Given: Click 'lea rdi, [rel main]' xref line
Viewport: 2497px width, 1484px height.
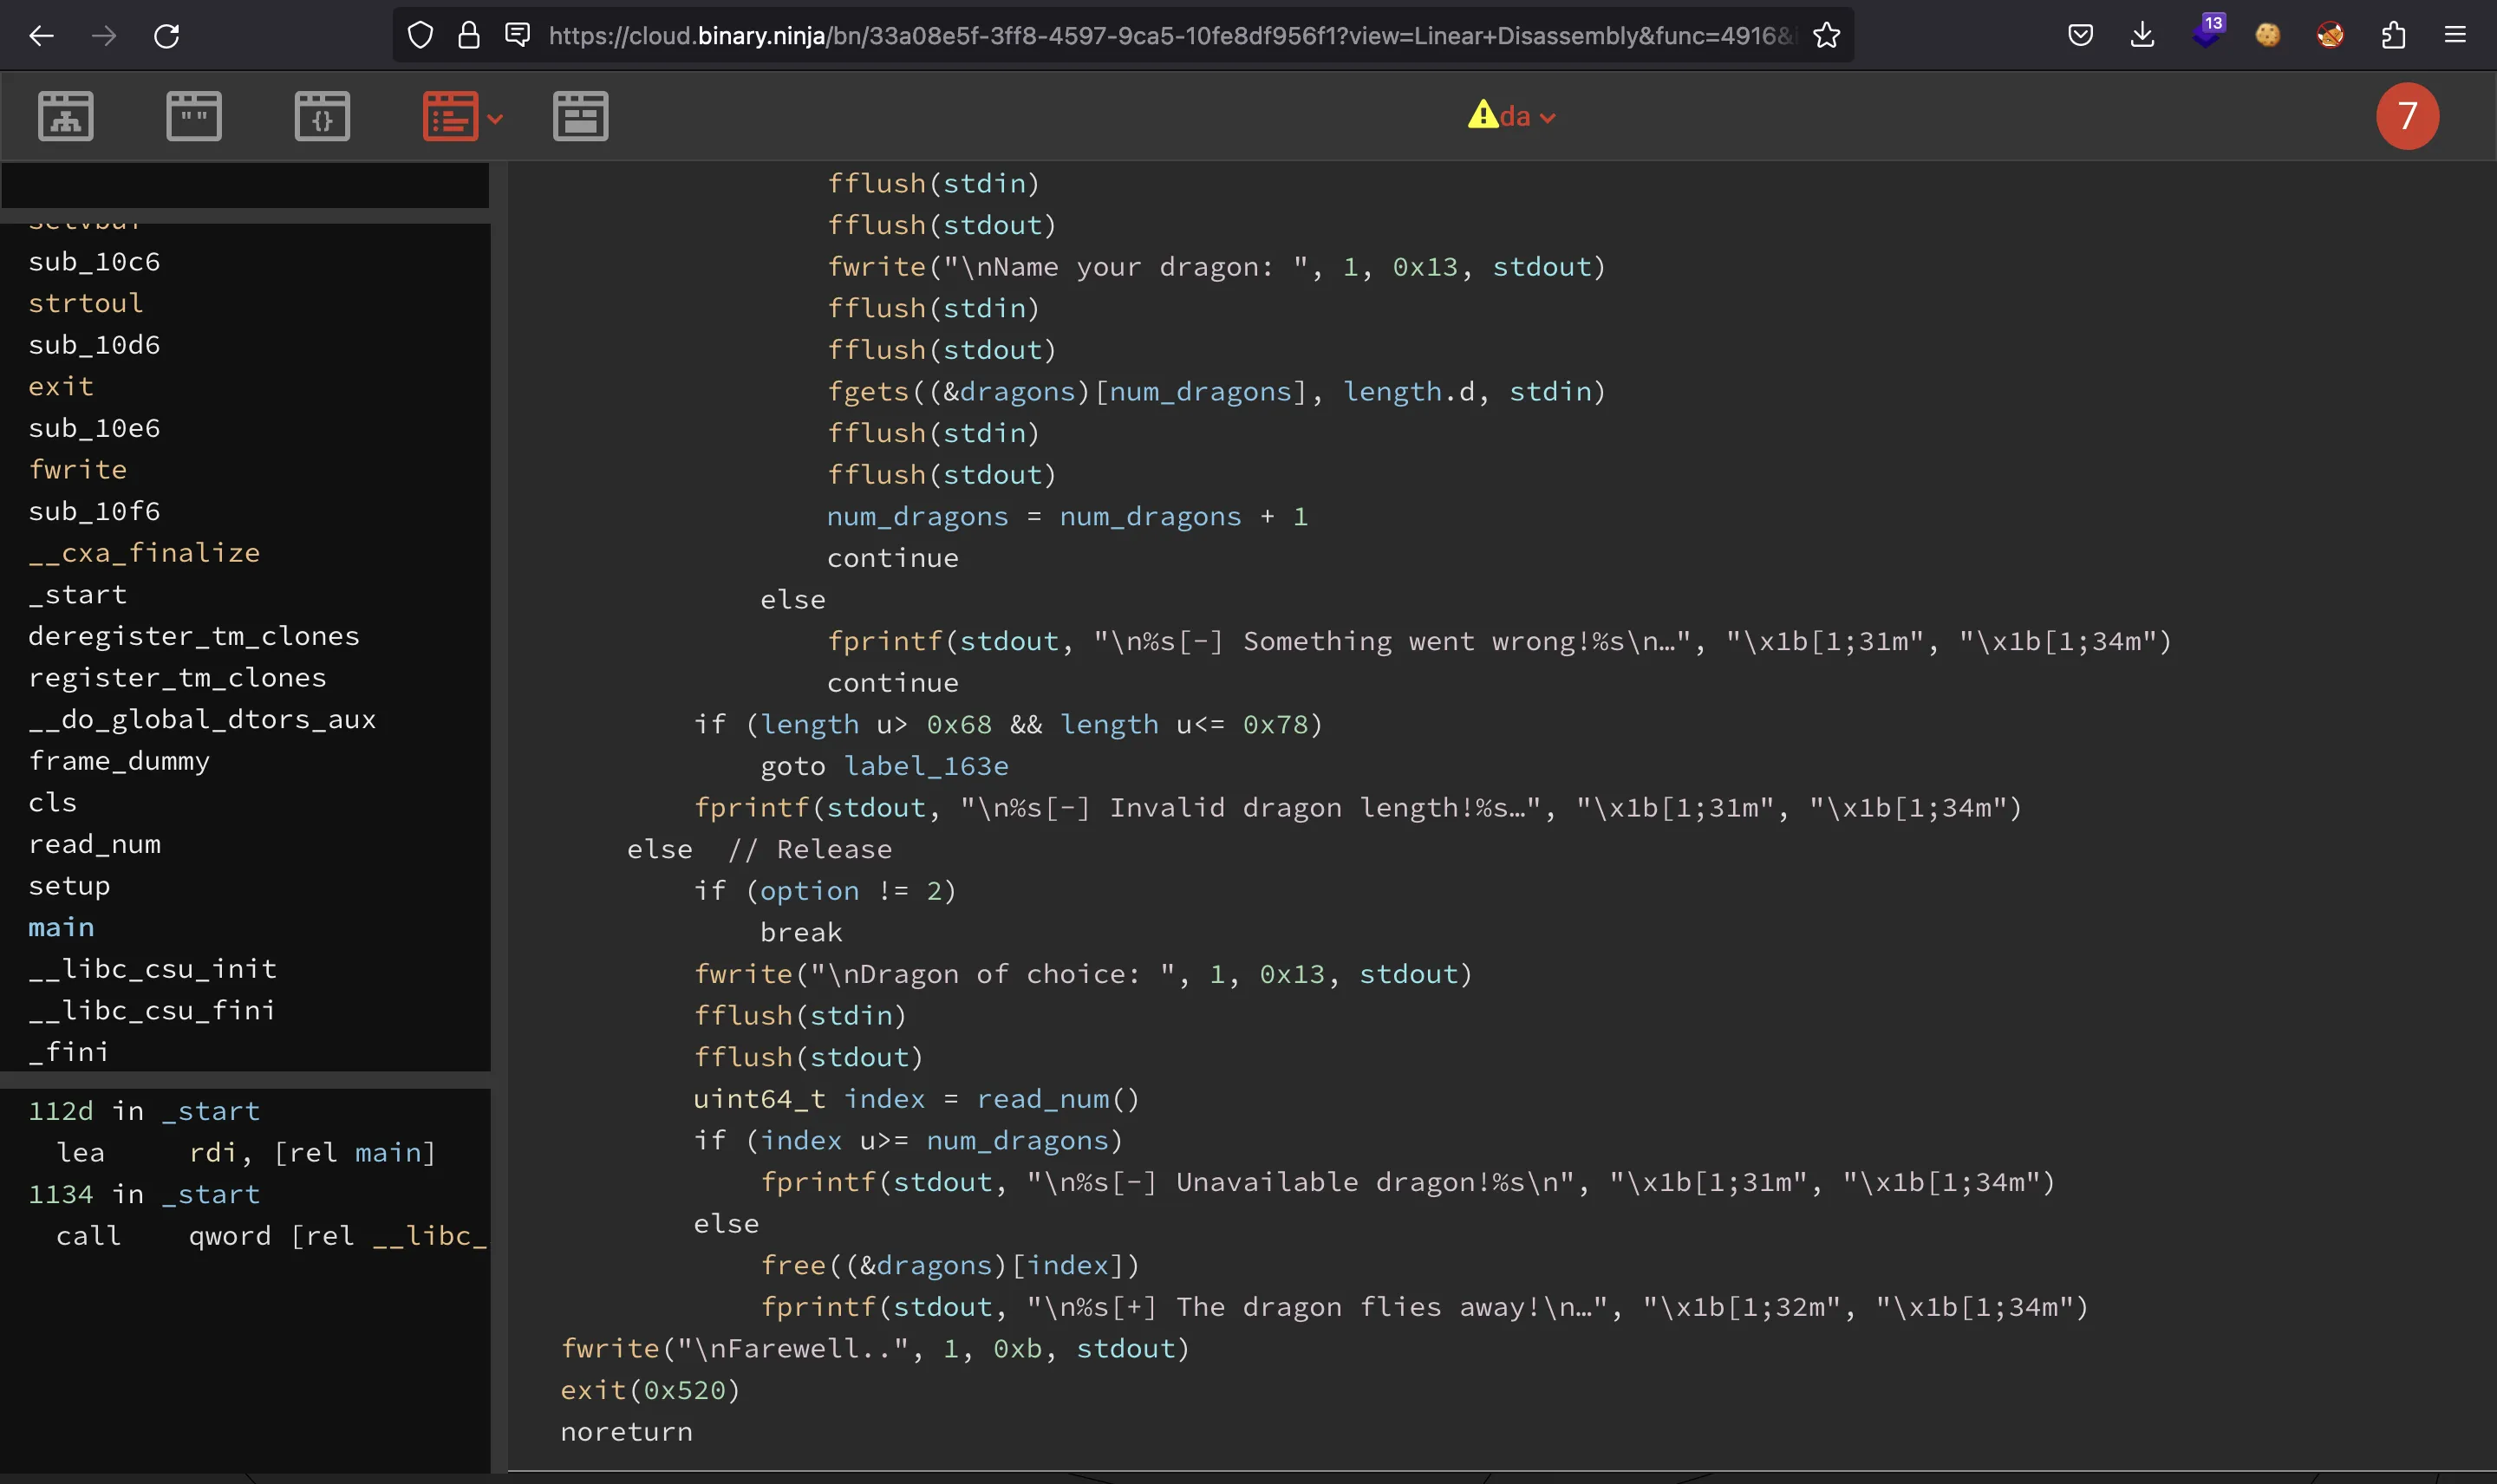Looking at the screenshot, I should click(x=246, y=1153).
